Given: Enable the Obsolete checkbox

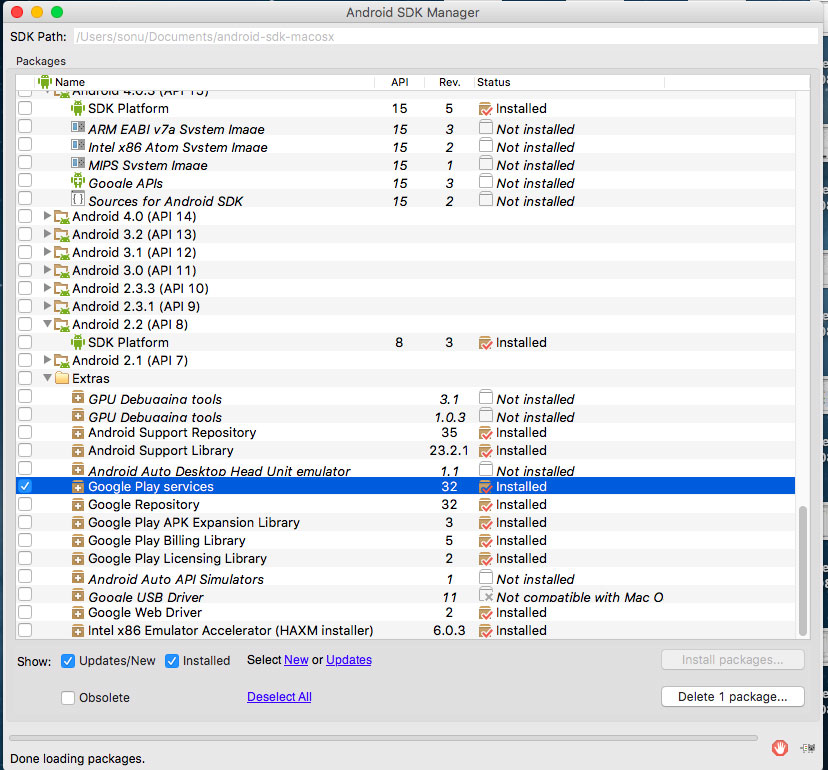Looking at the screenshot, I should tap(67, 697).
